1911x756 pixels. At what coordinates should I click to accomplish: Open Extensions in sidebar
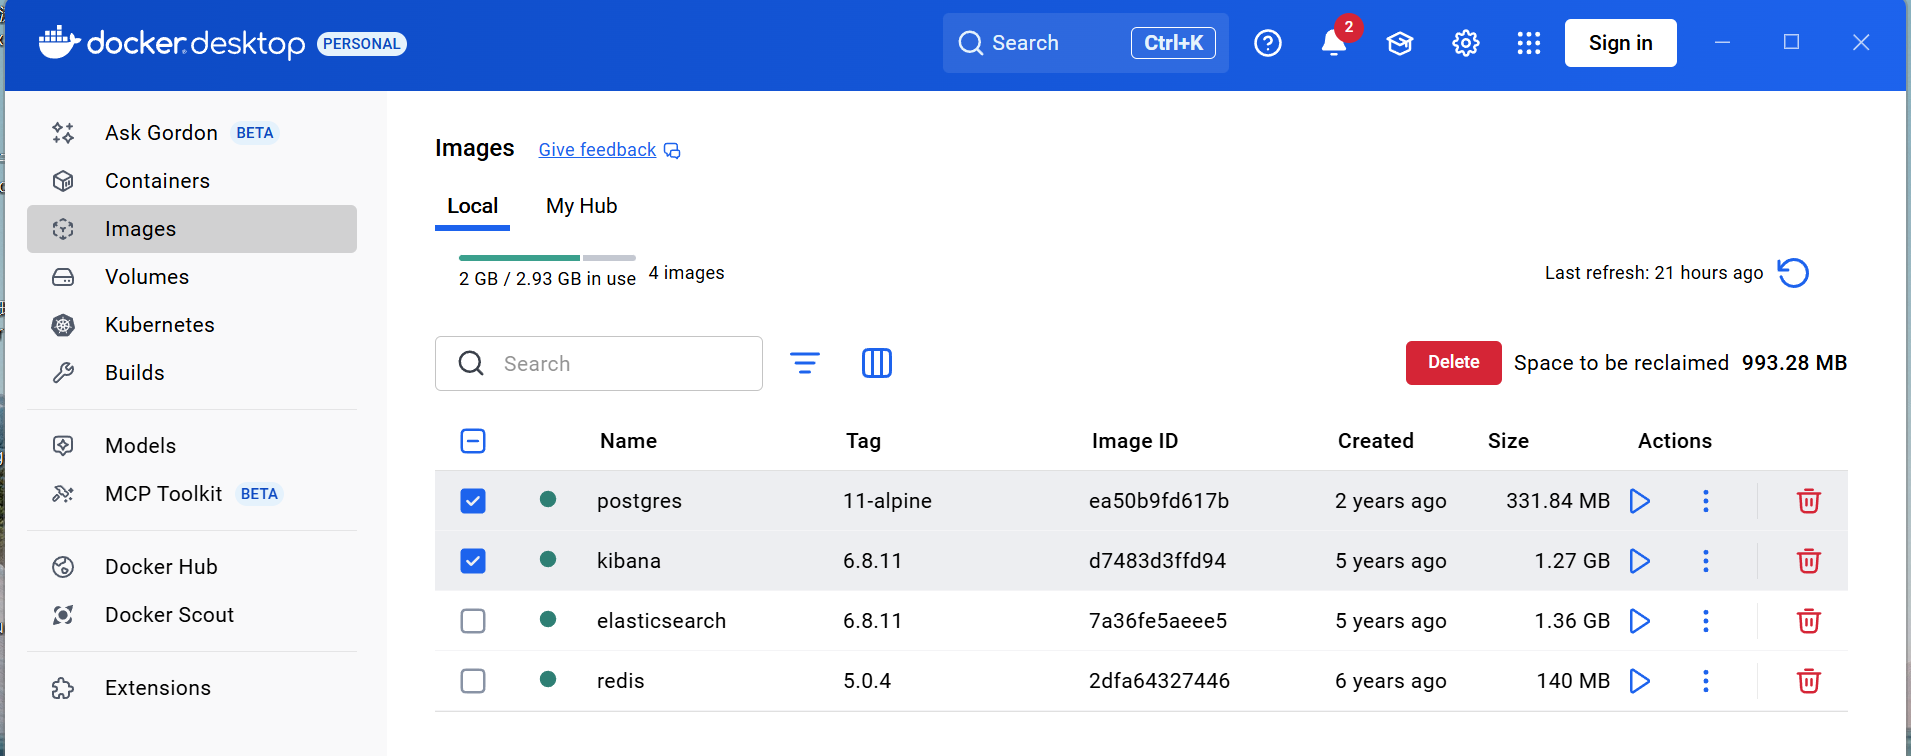[192, 688]
